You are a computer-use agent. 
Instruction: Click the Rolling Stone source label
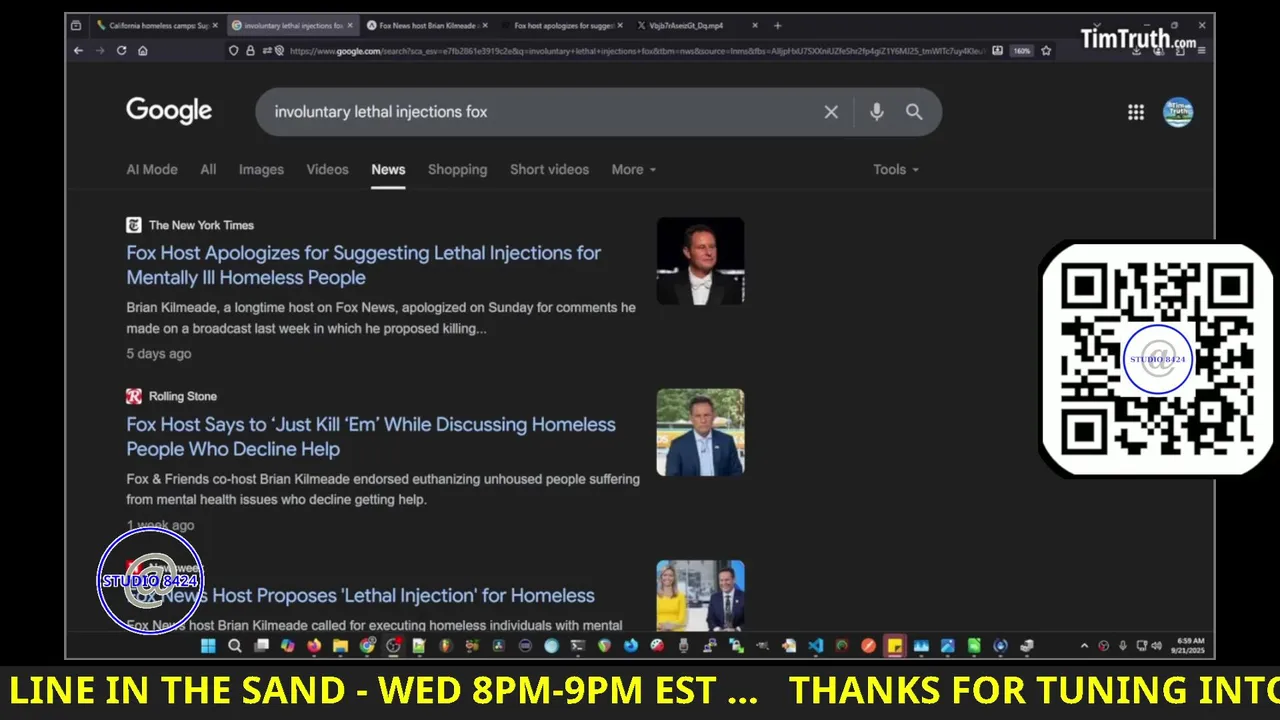pyautogui.click(x=183, y=396)
